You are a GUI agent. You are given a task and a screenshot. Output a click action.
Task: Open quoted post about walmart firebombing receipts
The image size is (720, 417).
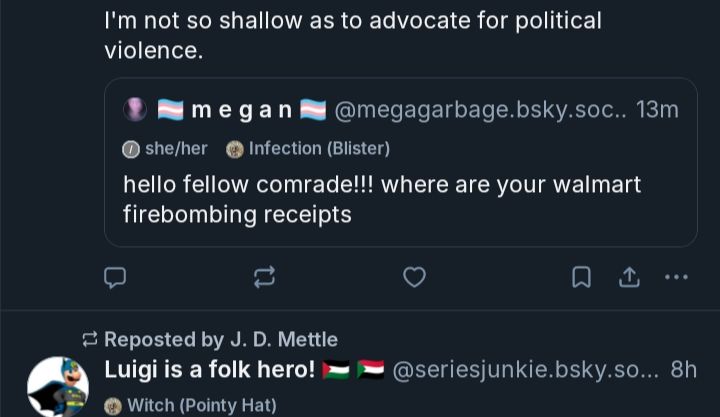pyautogui.click(x=382, y=199)
